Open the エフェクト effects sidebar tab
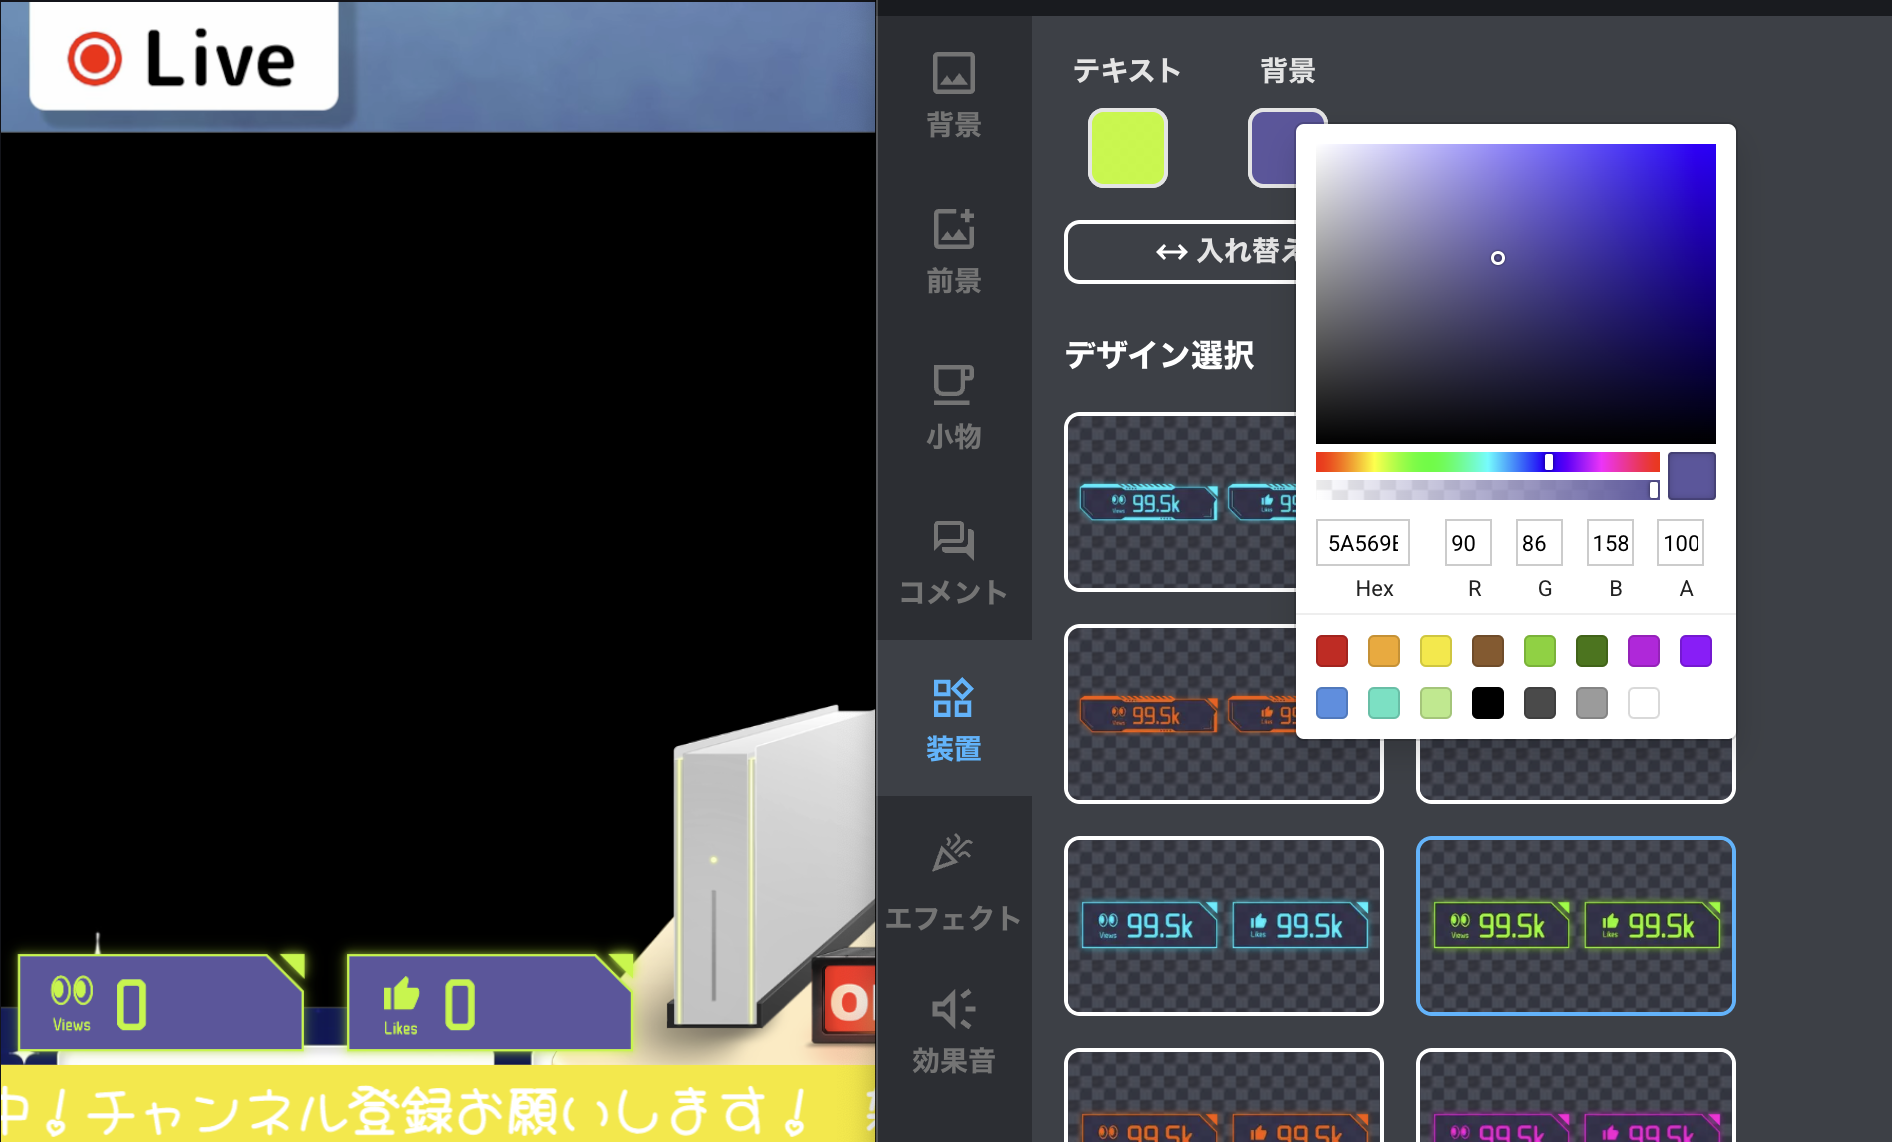This screenshot has height=1142, width=1892. (x=953, y=881)
